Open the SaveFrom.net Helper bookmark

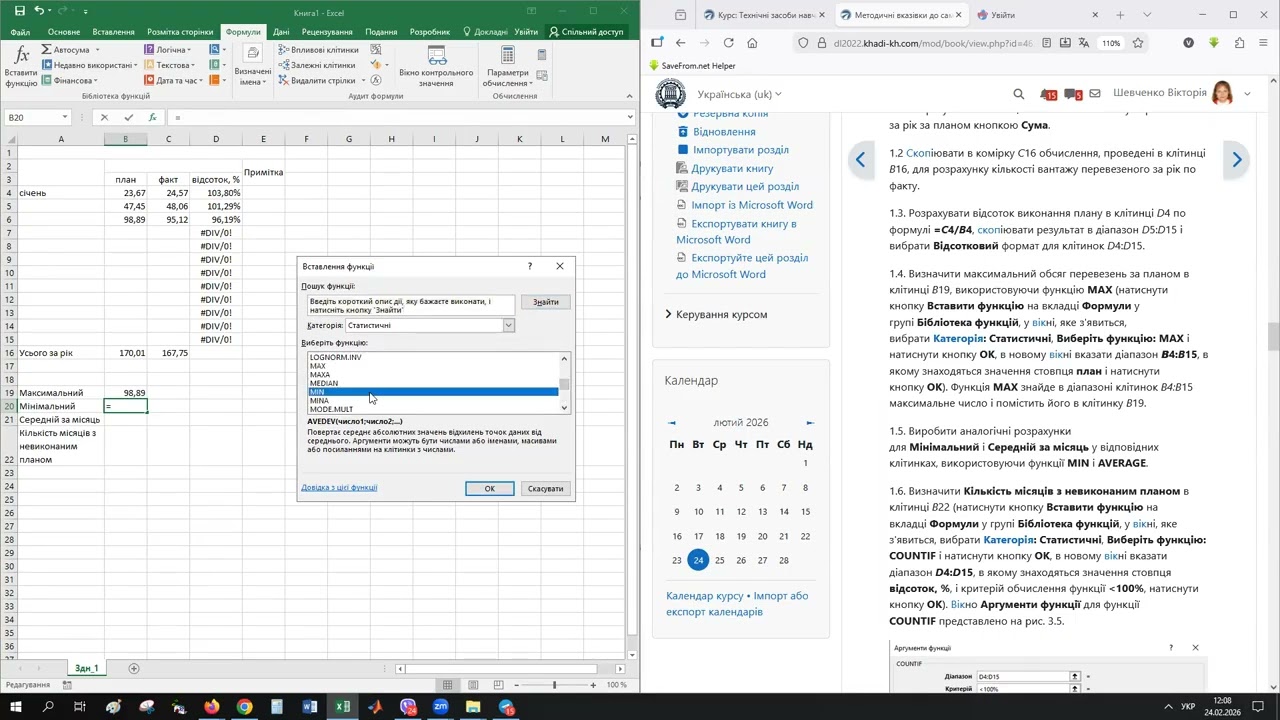pyautogui.click(x=692, y=66)
